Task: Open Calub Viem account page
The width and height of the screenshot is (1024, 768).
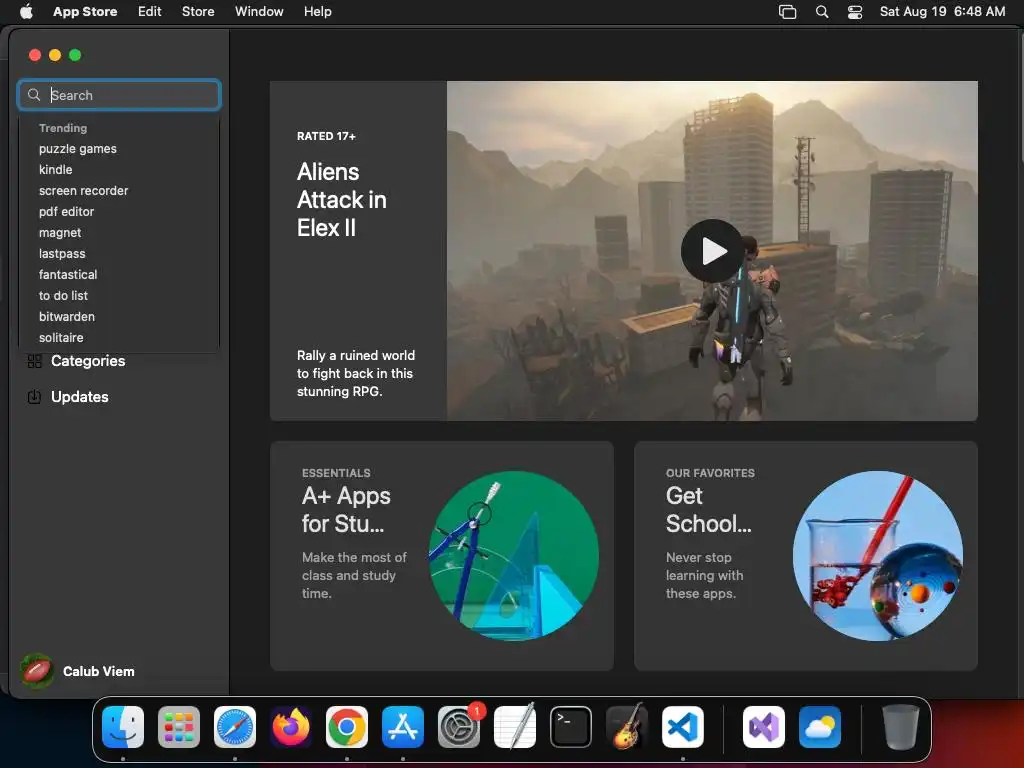Action: [x=78, y=671]
